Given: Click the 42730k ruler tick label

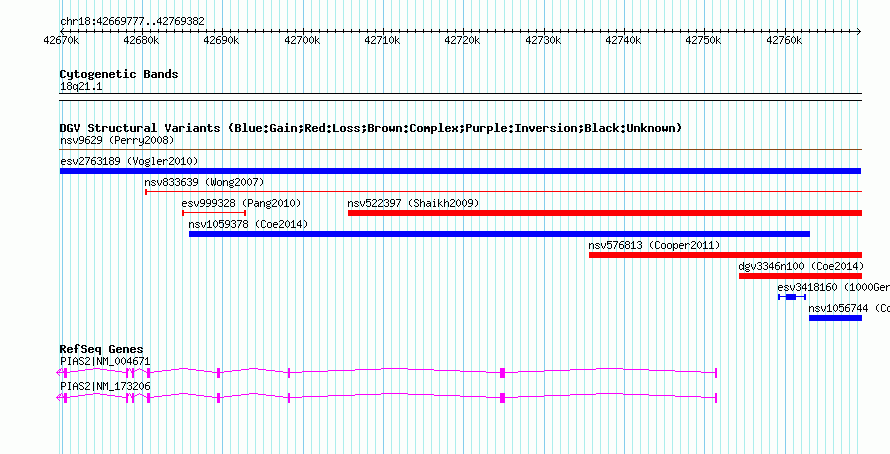Looking at the screenshot, I should pyautogui.click(x=544, y=40).
